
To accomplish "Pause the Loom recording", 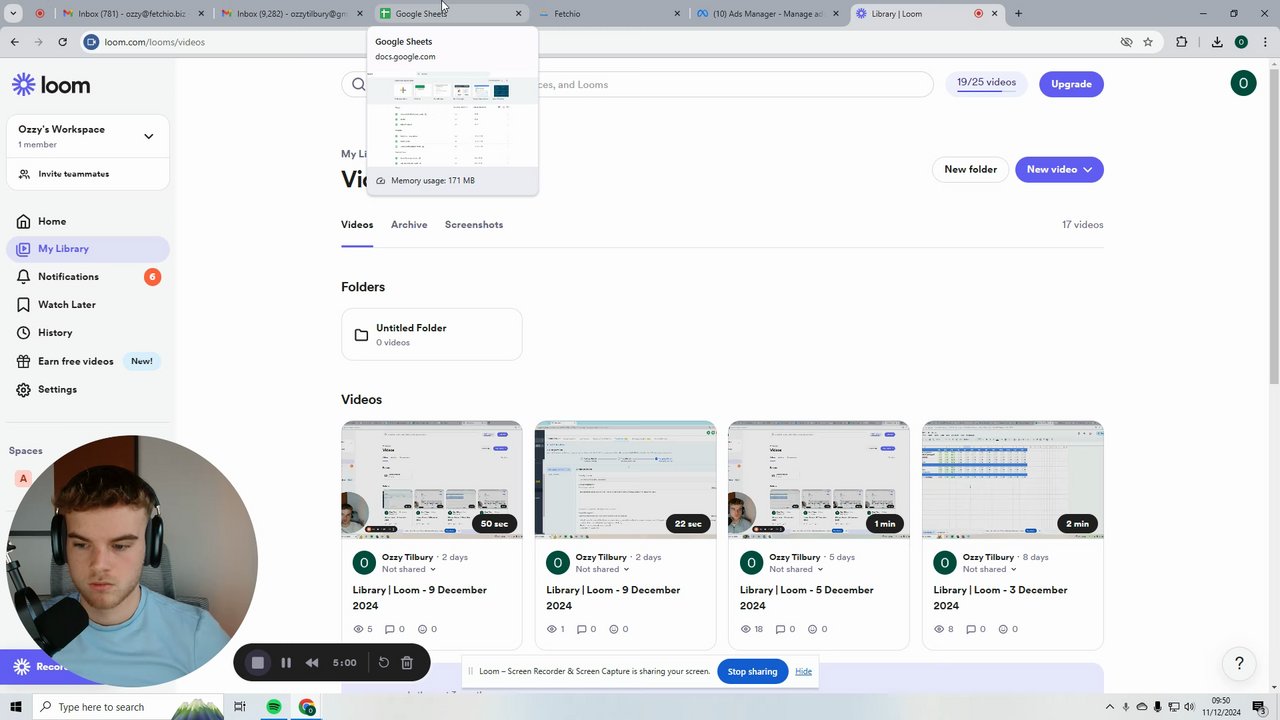I will [x=286, y=662].
